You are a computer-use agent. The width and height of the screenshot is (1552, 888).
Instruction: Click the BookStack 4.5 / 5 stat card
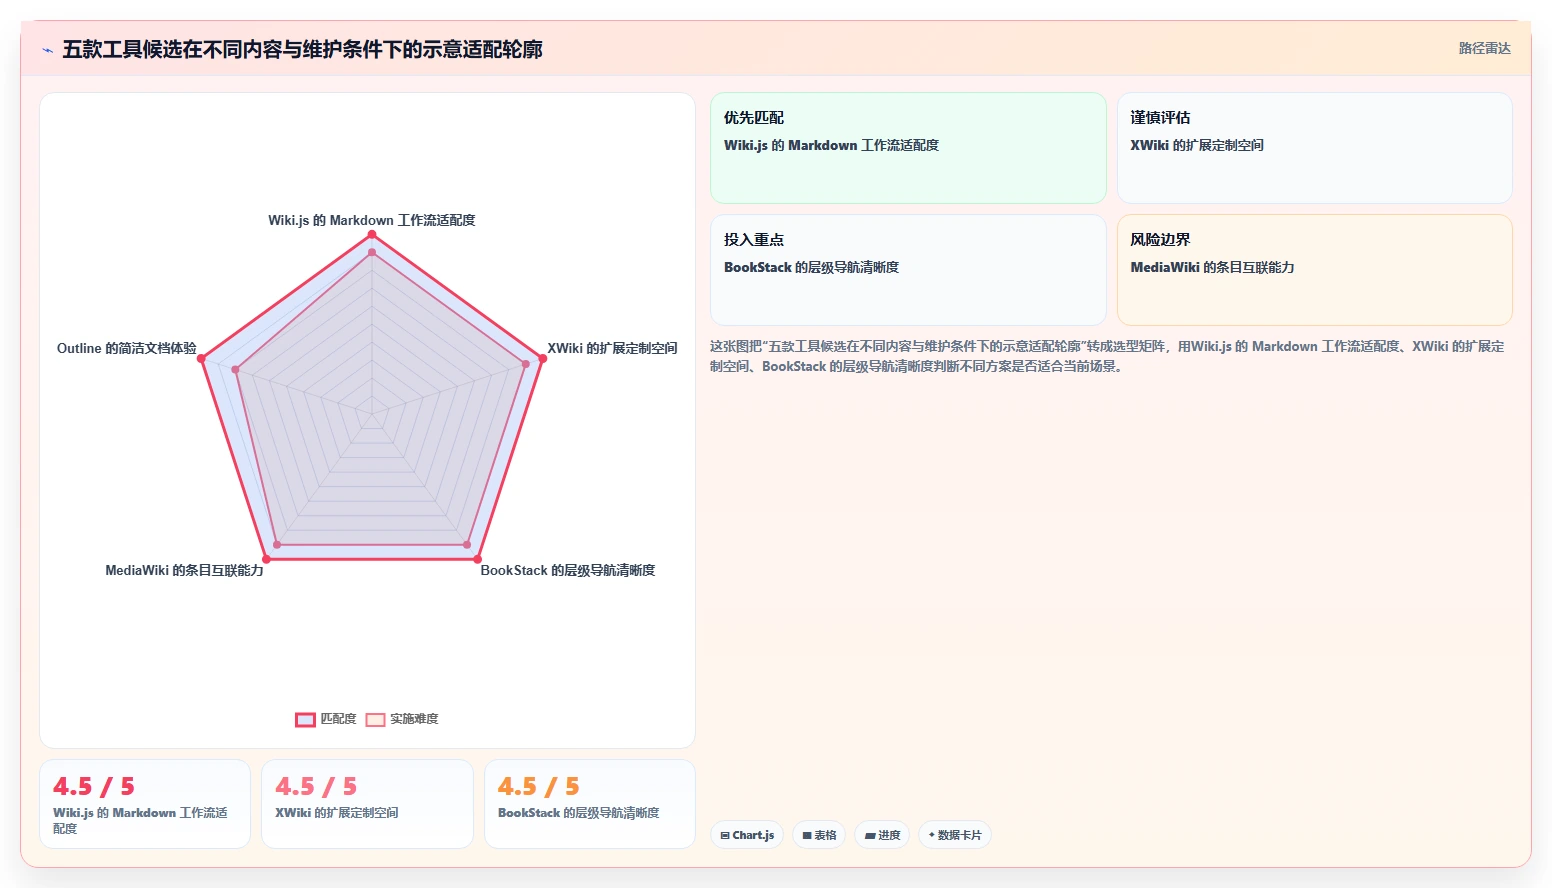(590, 804)
